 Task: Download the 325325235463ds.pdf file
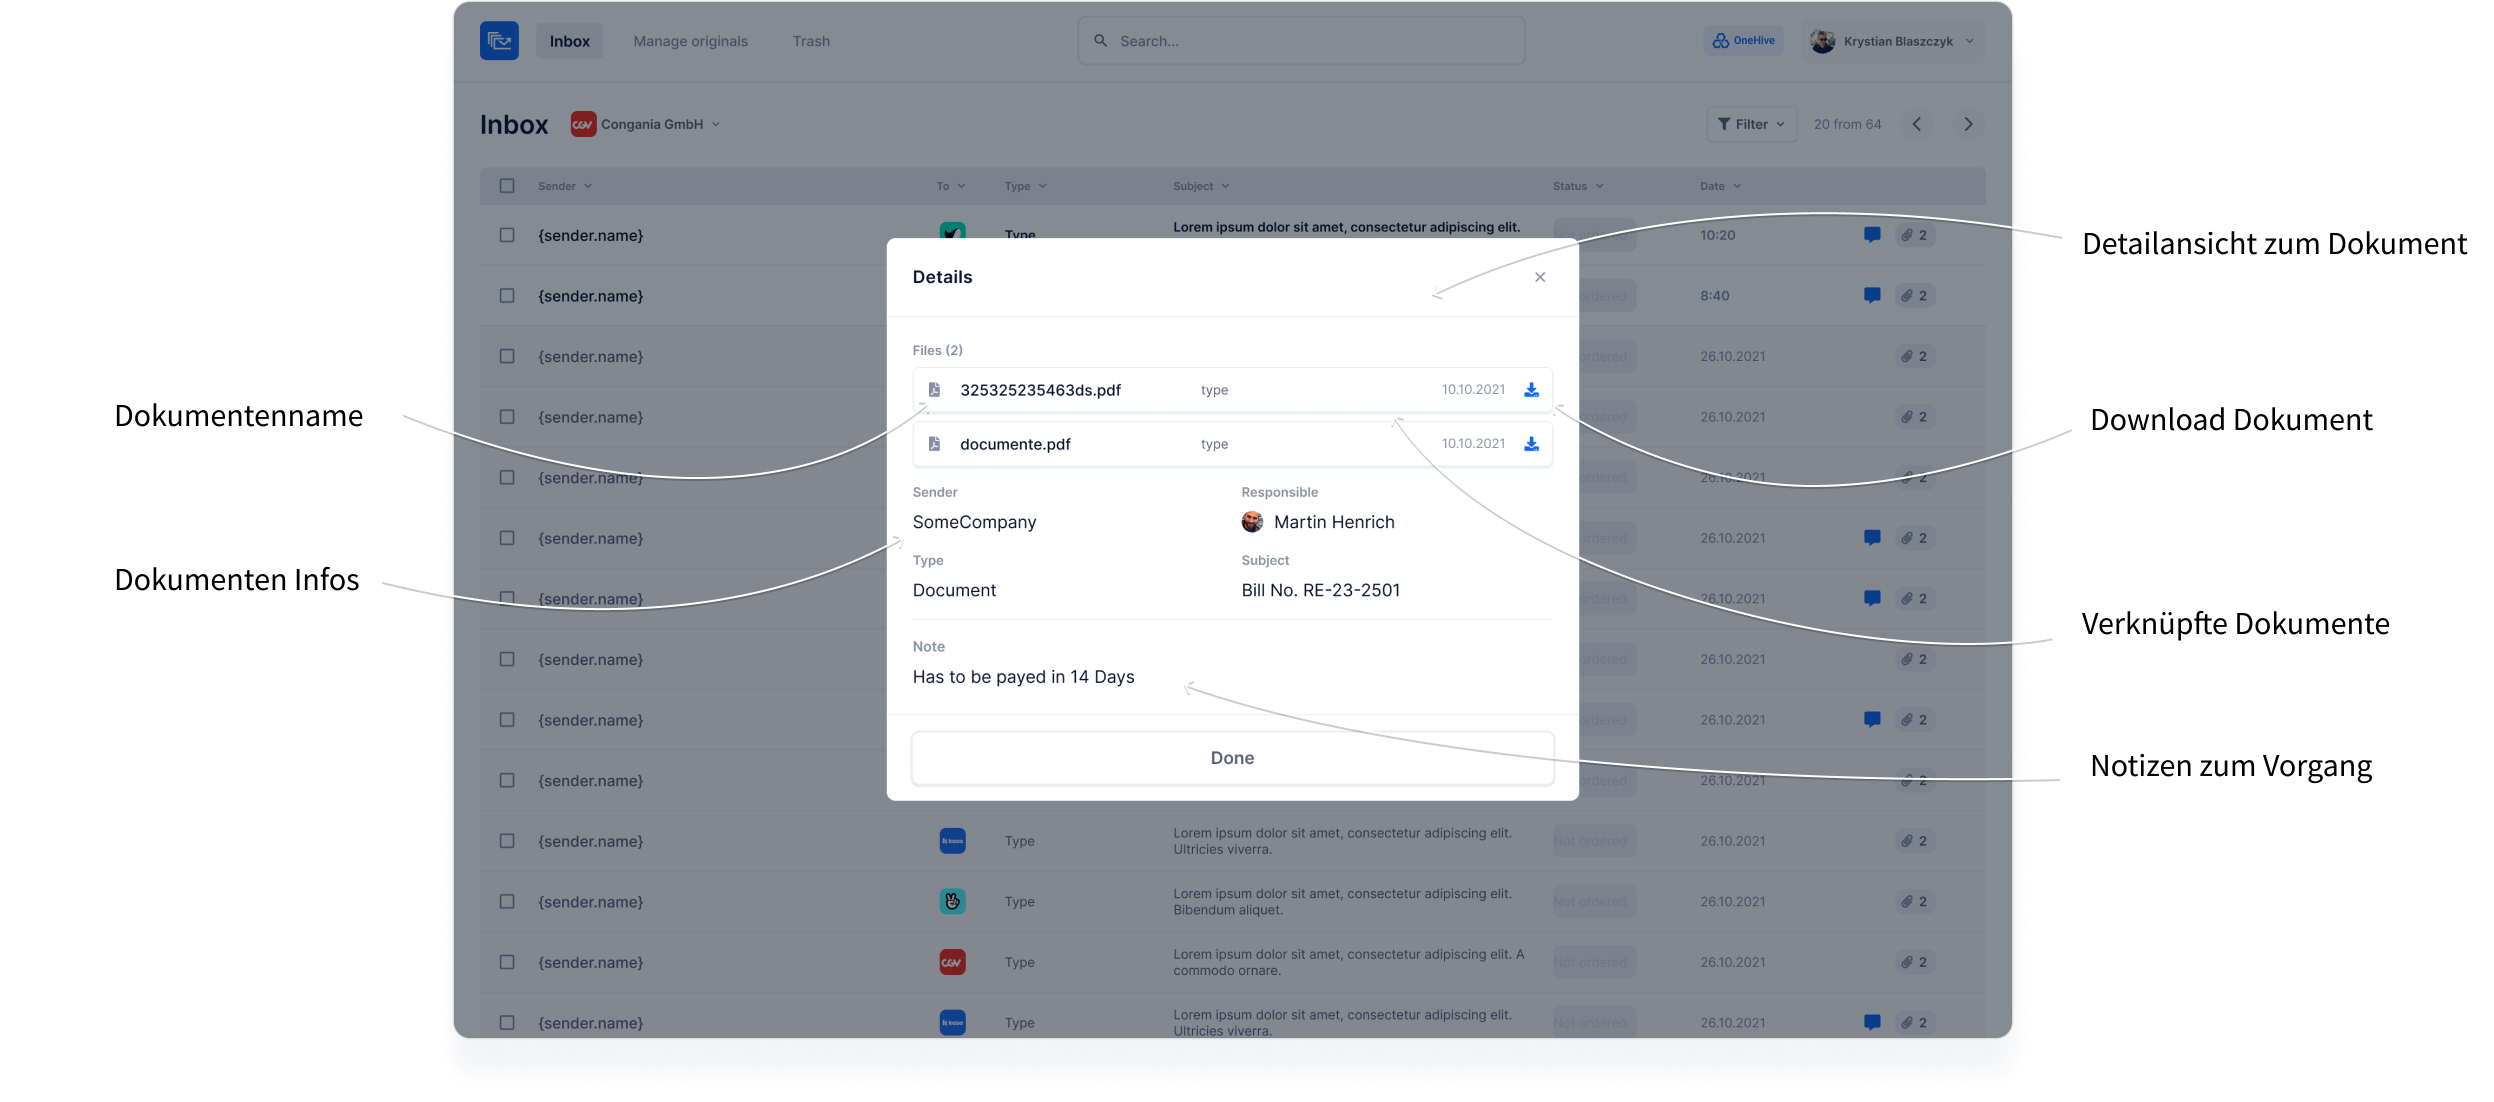(1530, 390)
